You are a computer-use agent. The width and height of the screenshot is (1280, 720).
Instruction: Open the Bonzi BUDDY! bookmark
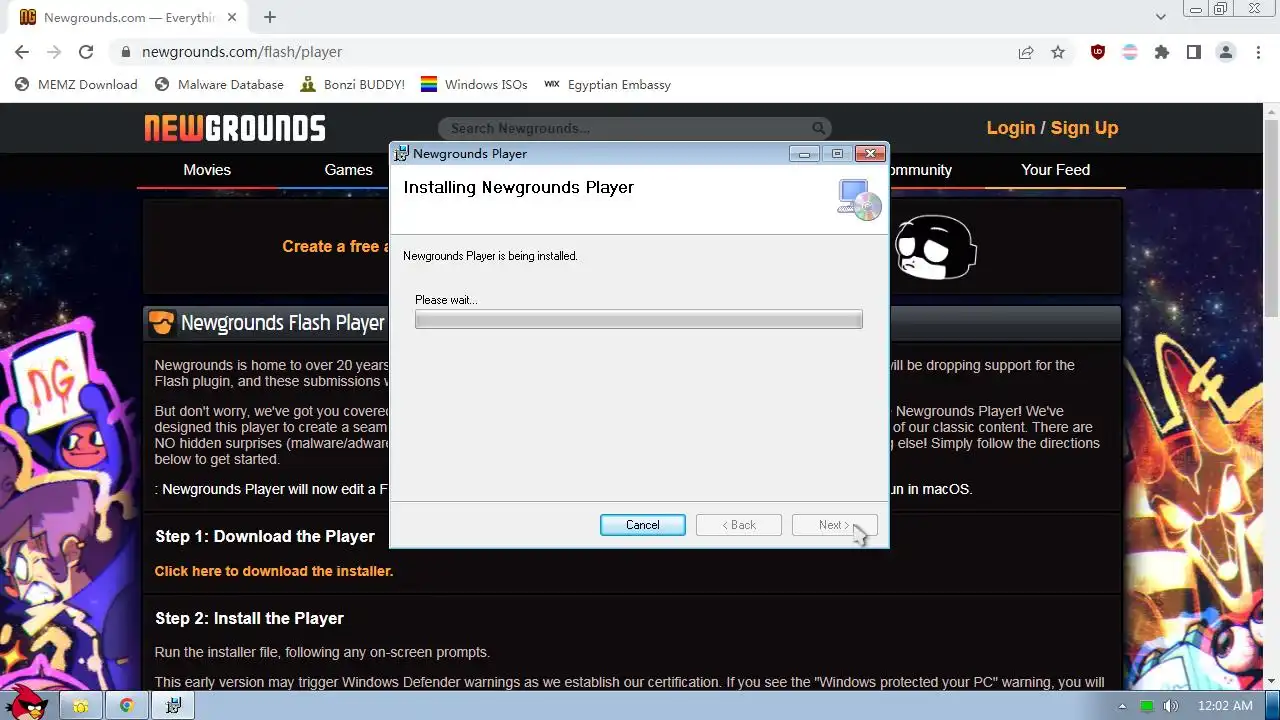(352, 85)
